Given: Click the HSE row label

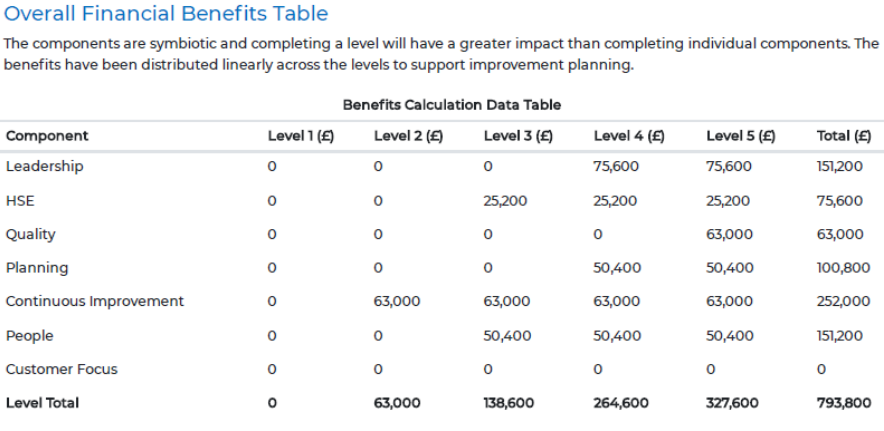Looking at the screenshot, I should click(x=20, y=200).
